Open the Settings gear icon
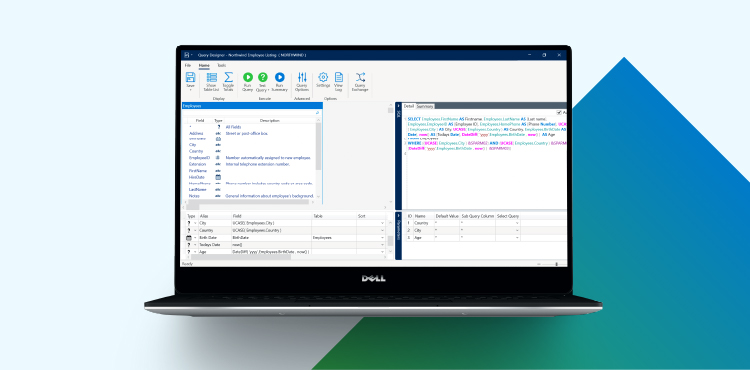Viewport: 750px width, 370px height. tap(323, 77)
